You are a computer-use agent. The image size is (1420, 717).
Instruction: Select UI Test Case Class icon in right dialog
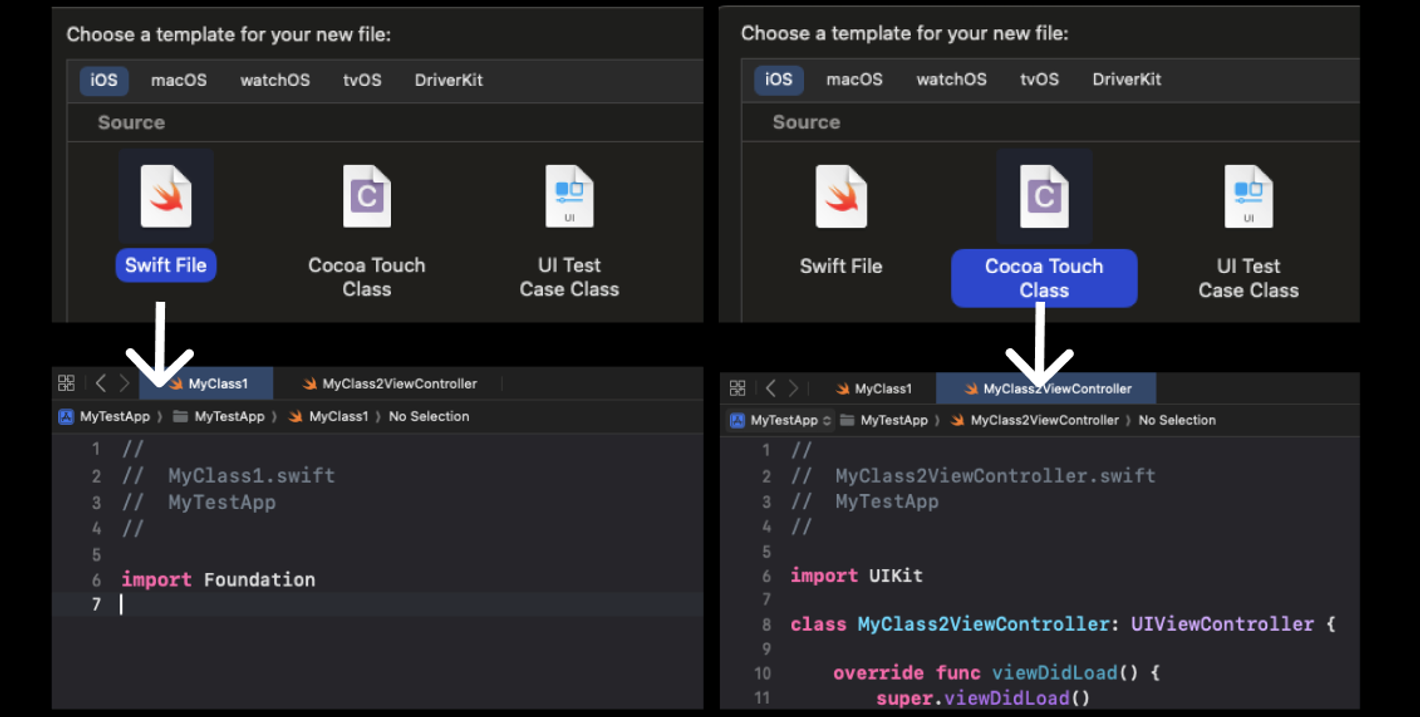[x=1248, y=196]
